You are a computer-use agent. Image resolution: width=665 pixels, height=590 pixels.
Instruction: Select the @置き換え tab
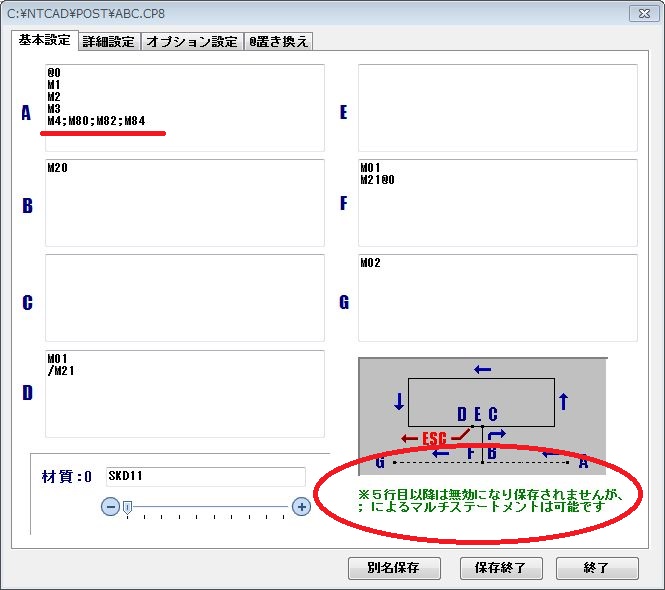pyautogui.click(x=278, y=41)
